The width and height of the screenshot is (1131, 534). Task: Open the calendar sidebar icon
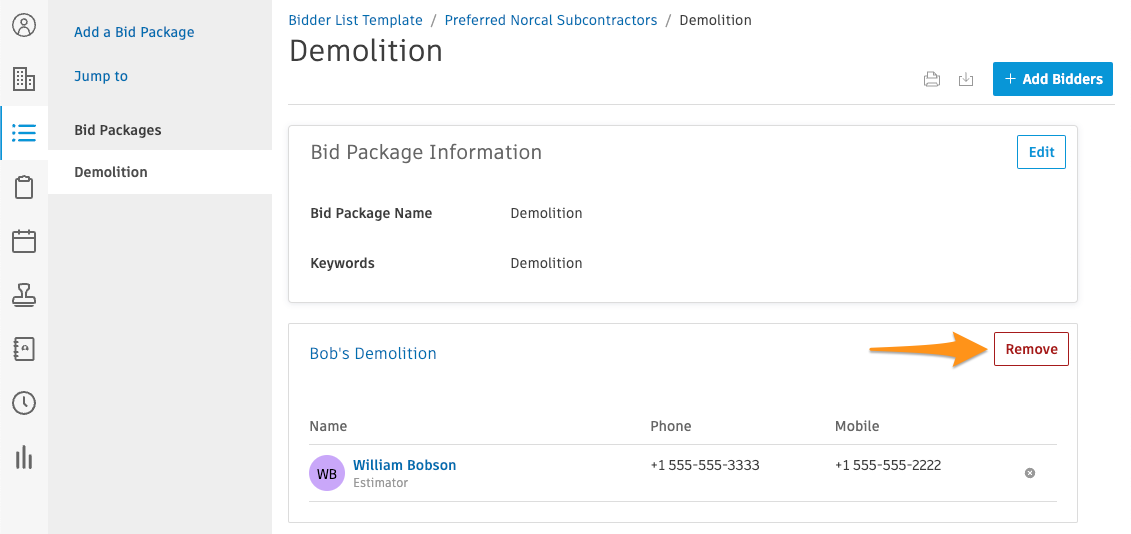pos(24,241)
